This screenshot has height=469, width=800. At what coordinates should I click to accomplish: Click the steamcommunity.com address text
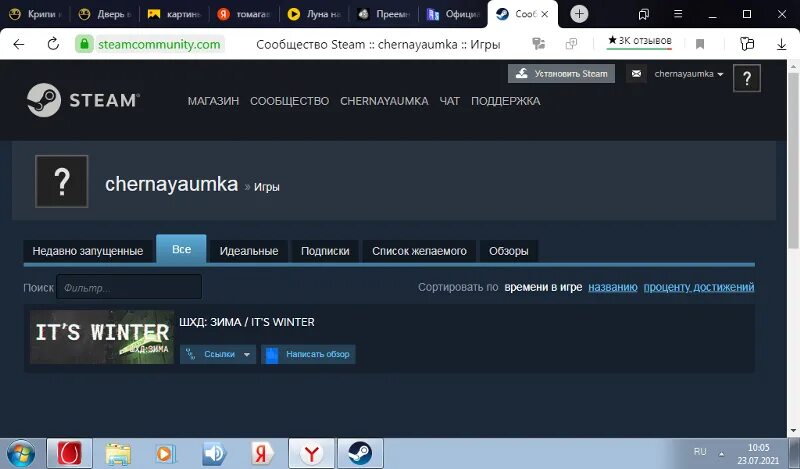159,44
